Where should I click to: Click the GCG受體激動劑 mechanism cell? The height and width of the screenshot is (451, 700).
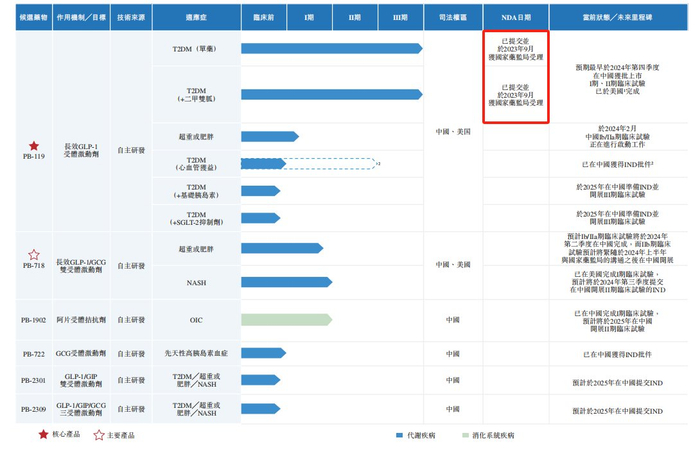point(81,353)
